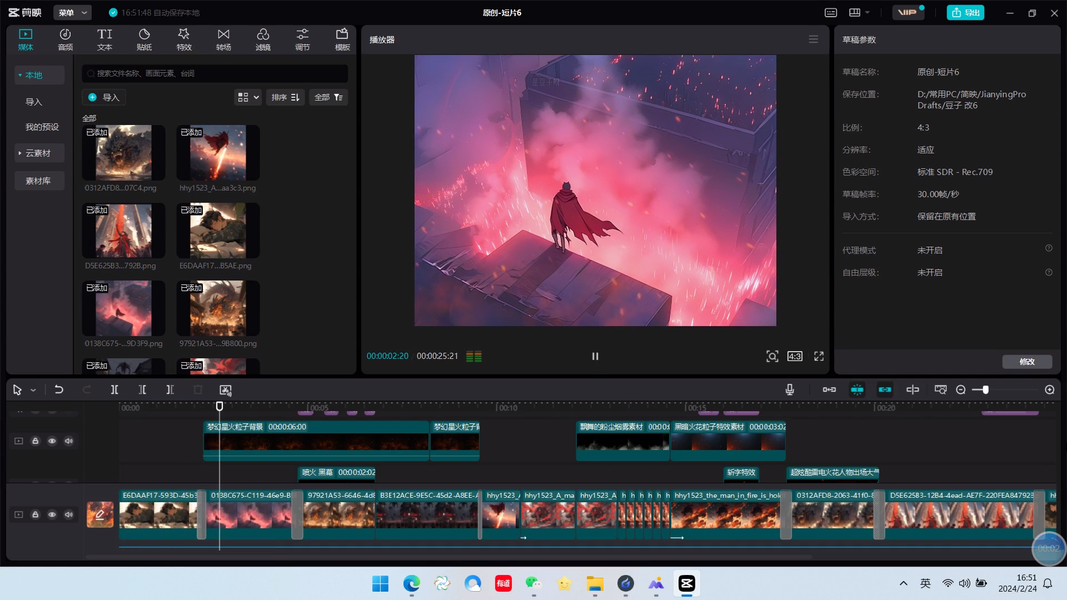Select 导入 in the left sidebar
Screen dimensions: 1067x600
[x=34, y=101]
